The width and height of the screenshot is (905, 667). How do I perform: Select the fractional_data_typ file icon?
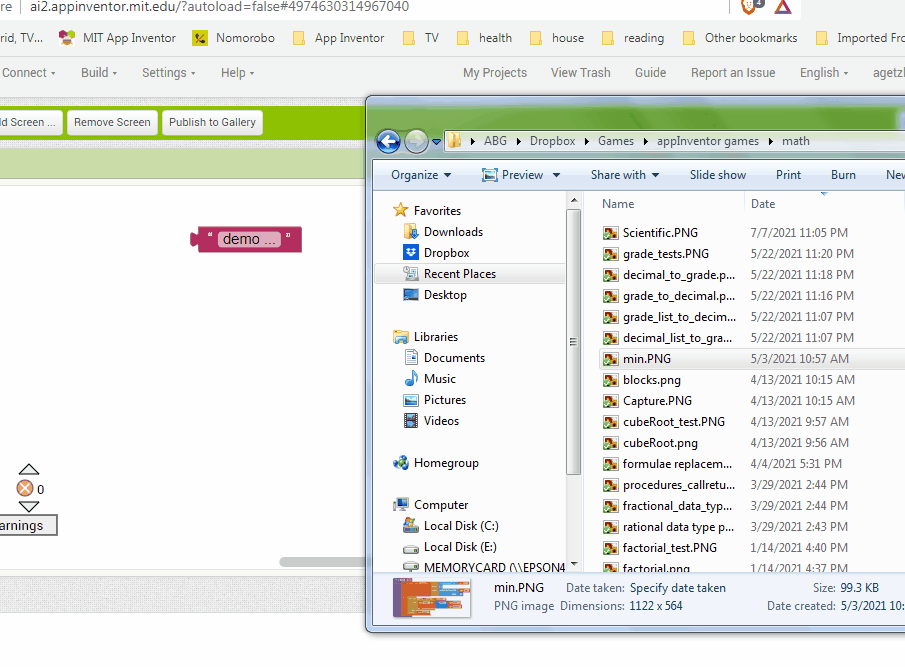[x=610, y=506]
